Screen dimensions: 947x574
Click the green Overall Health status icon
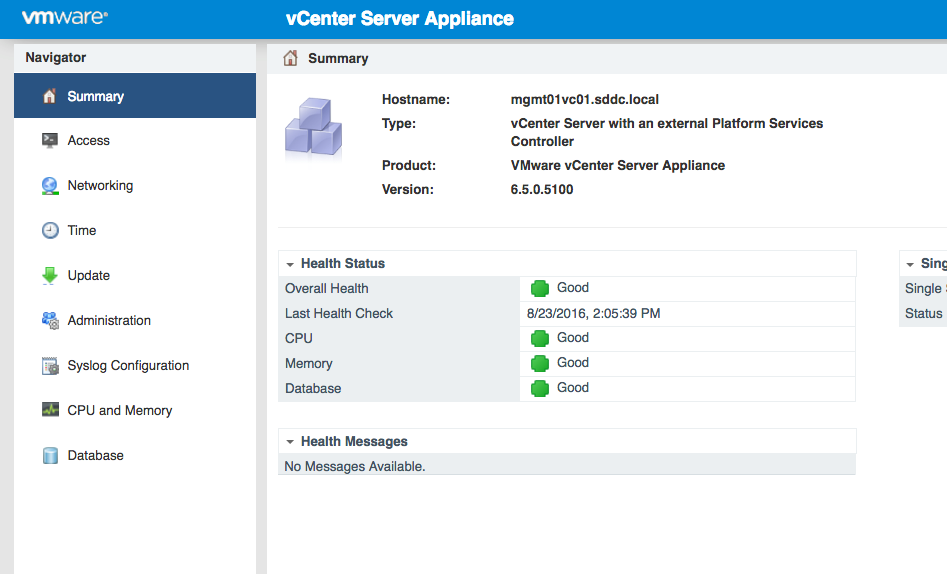click(x=539, y=288)
